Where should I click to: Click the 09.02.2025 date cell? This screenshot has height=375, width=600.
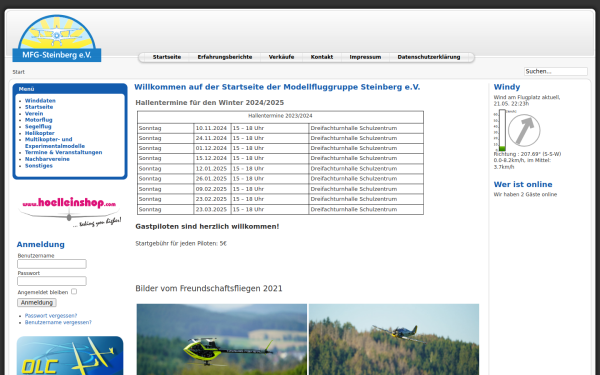[x=212, y=189]
